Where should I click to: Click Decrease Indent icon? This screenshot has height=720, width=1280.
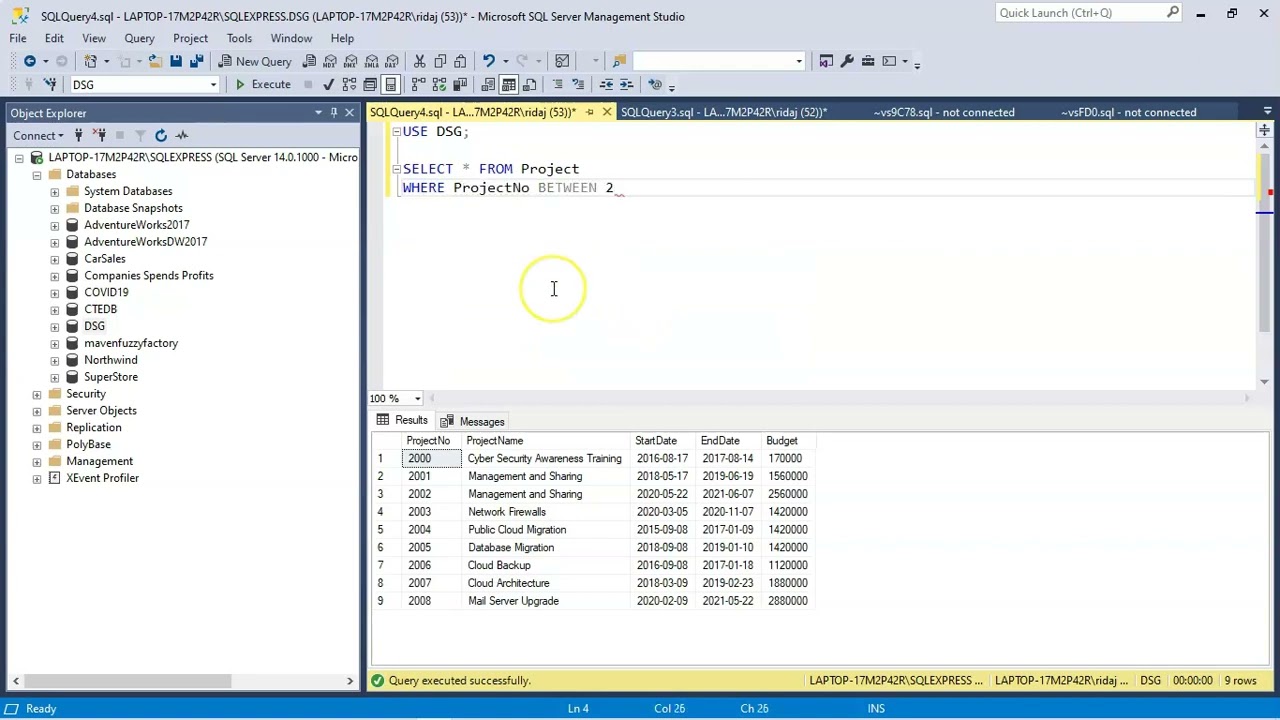pos(606,85)
